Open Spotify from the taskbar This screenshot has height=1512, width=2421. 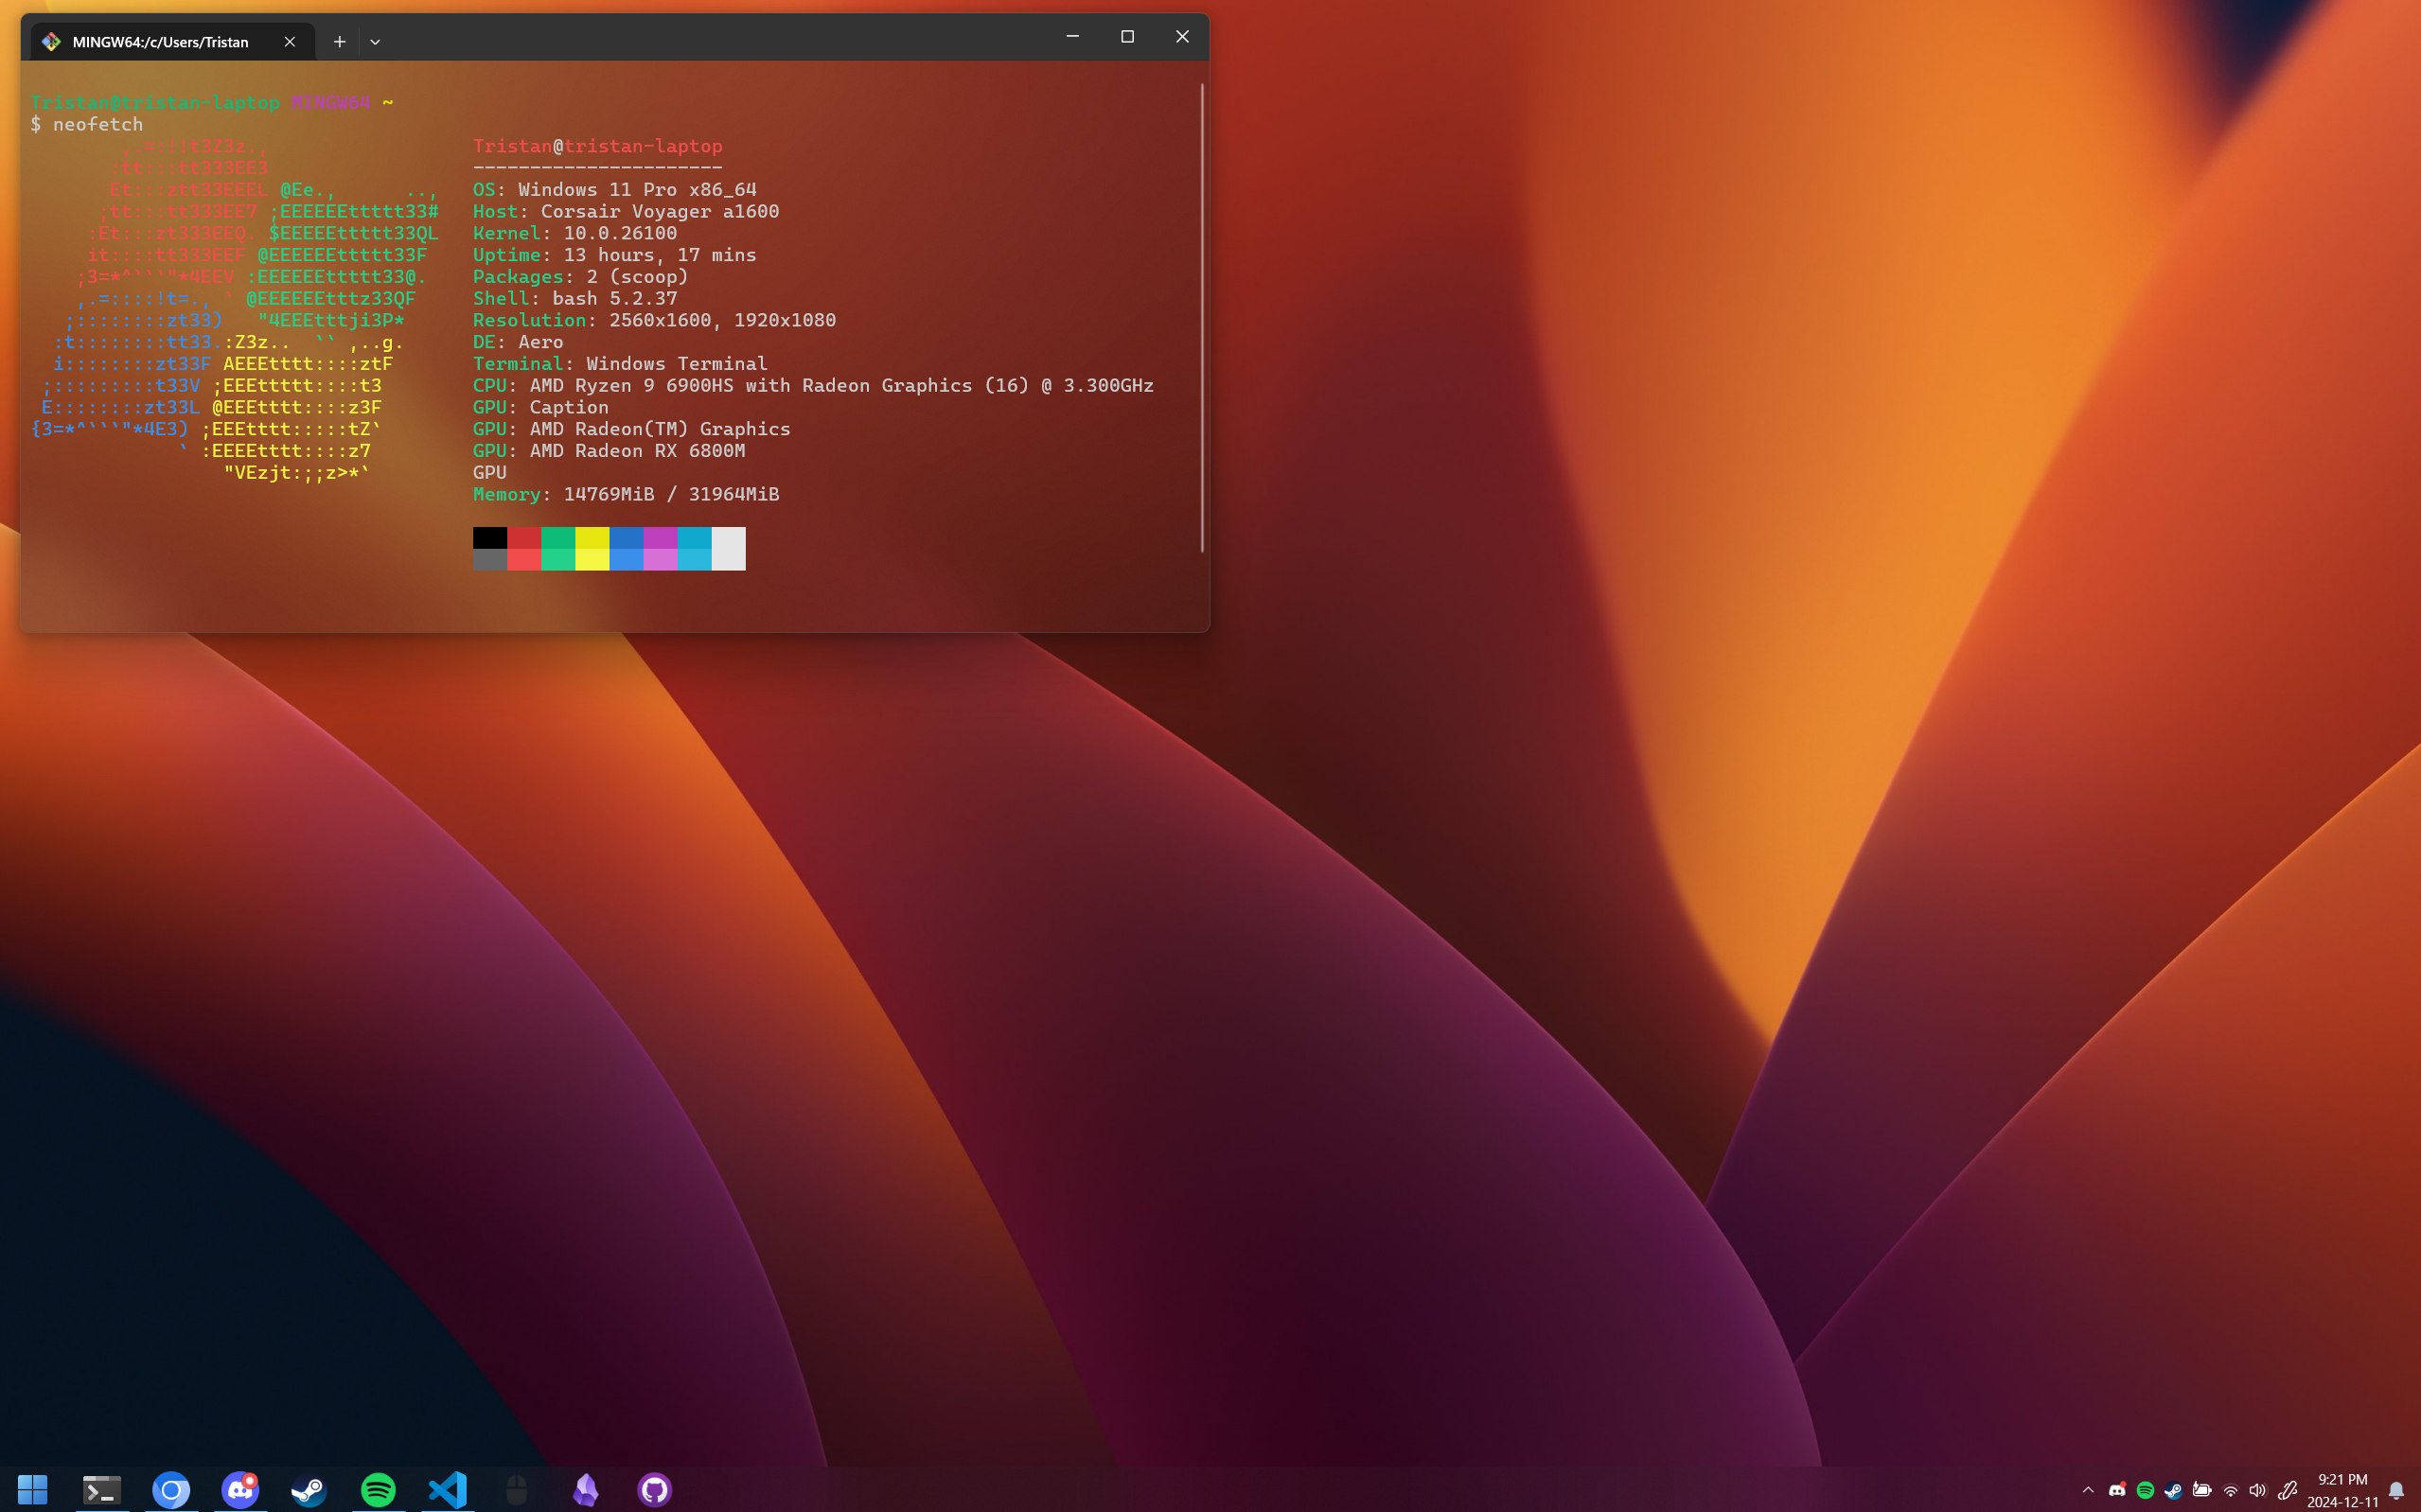[x=378, y=1490]
